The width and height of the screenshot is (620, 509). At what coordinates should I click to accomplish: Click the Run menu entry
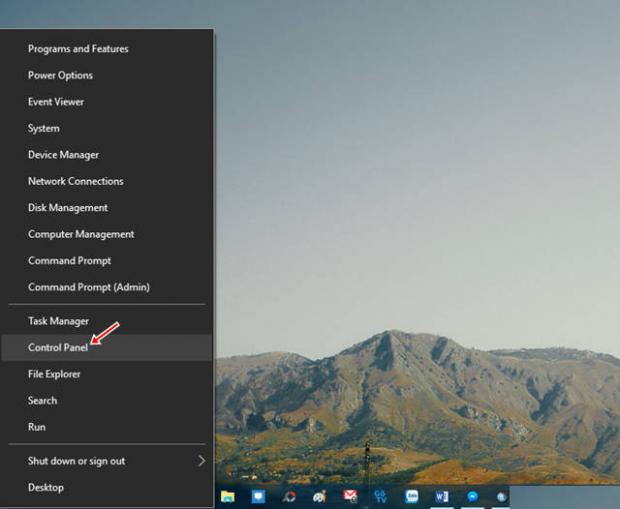pos(37,427)
